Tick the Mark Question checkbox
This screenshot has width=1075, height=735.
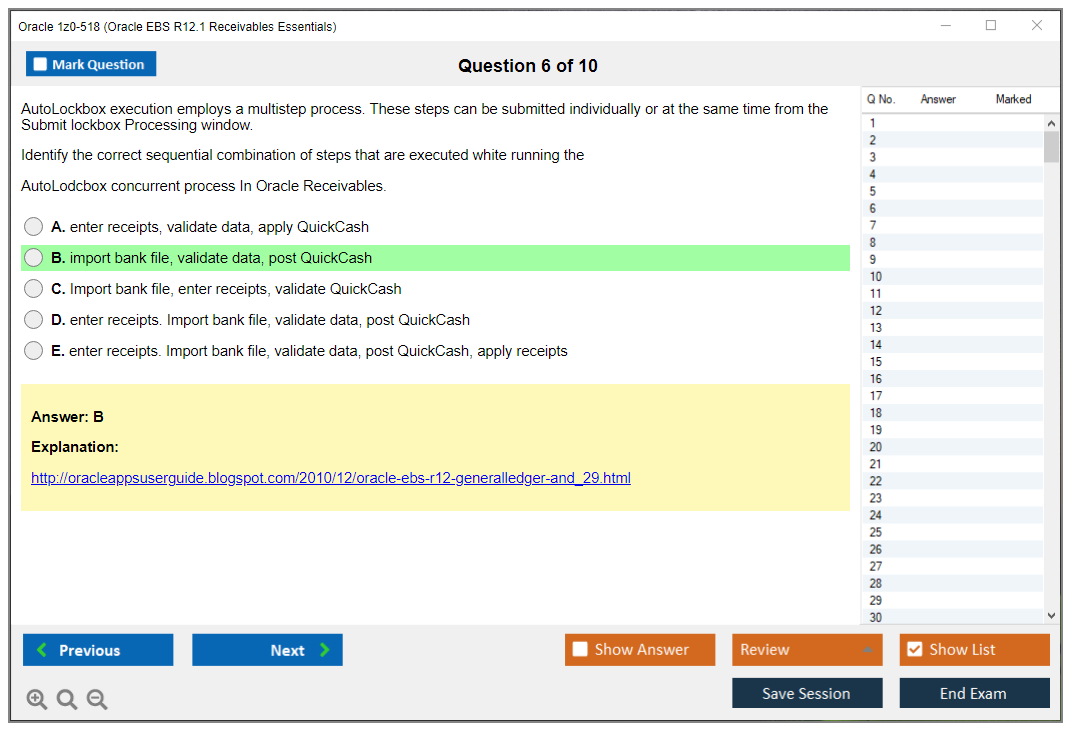coord(41,65)
